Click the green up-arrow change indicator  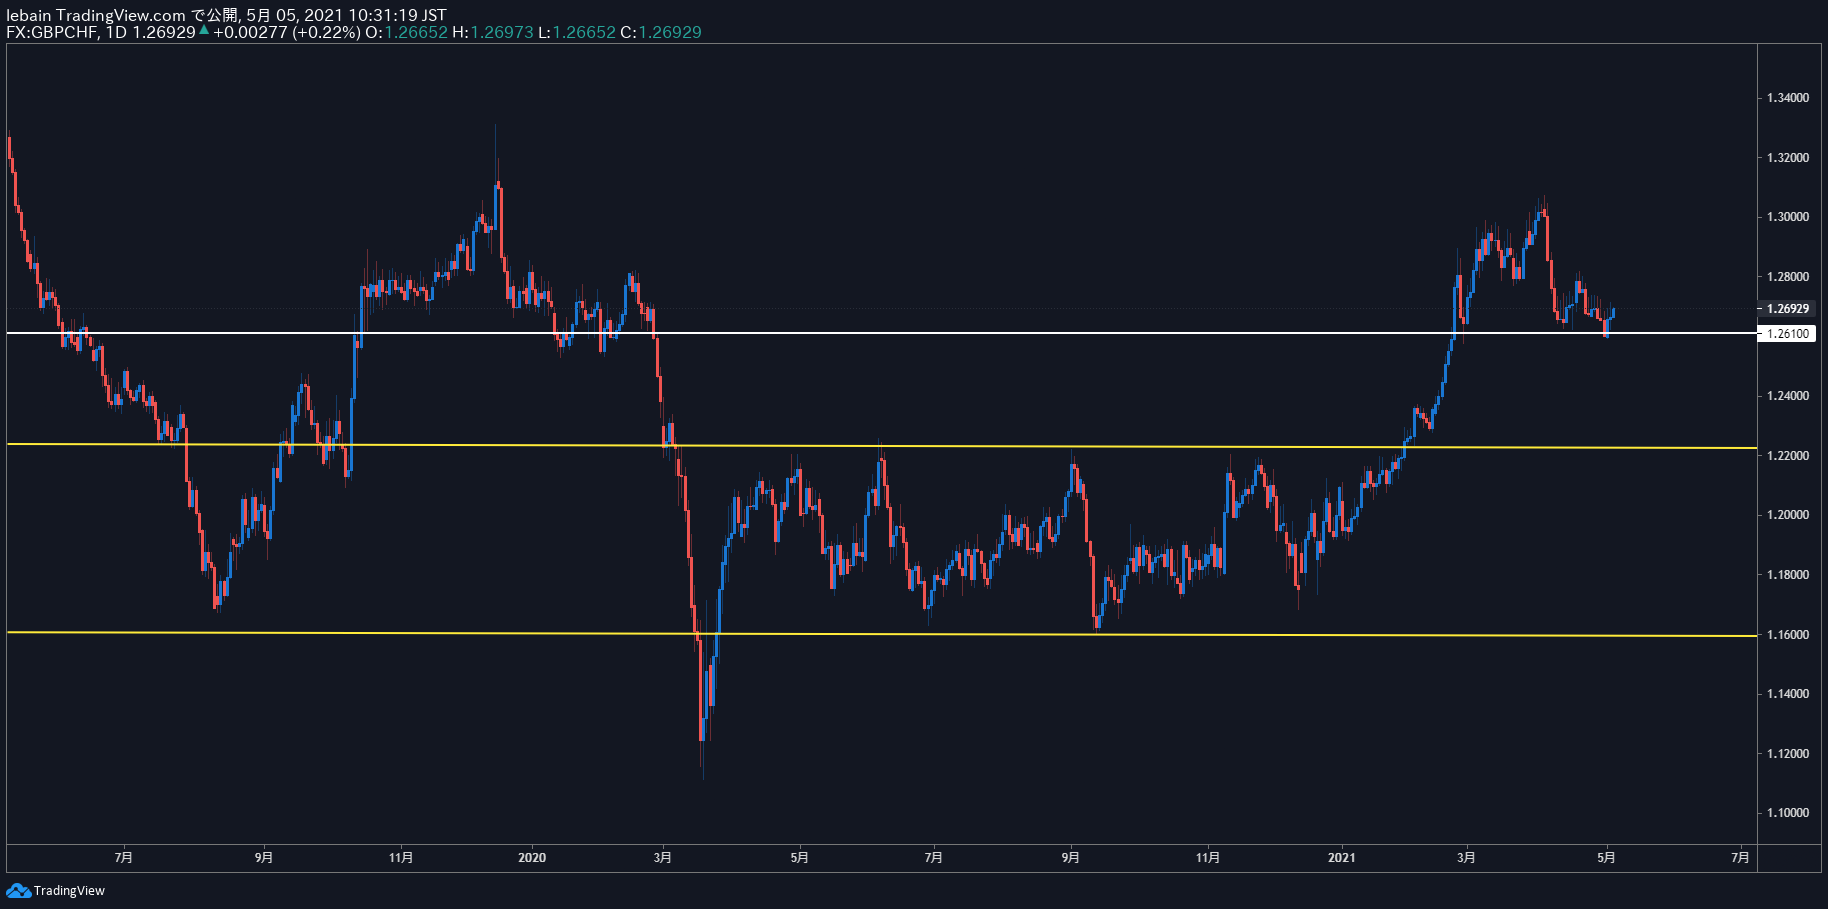[x=204, y=30]
